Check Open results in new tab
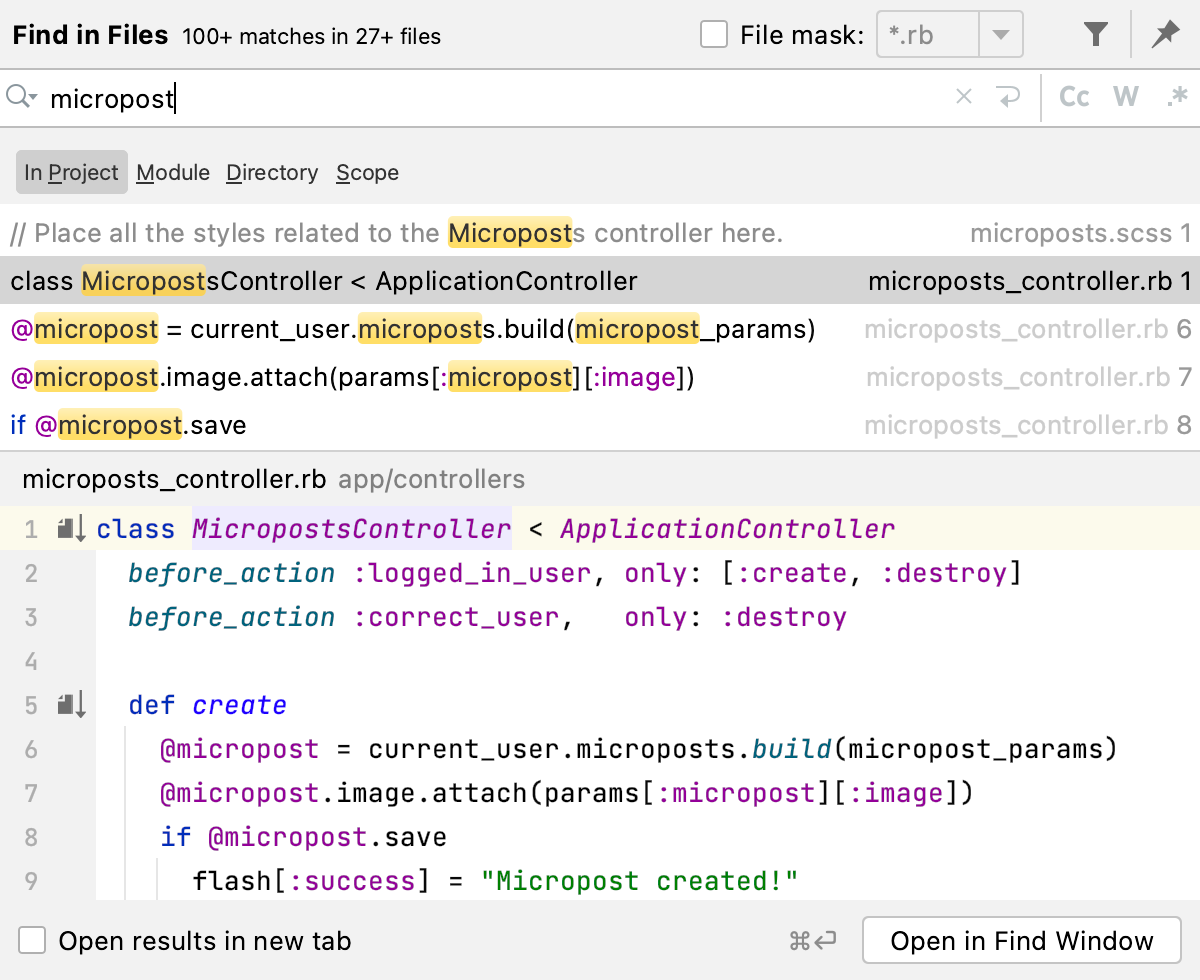This screenshot has width=1200, height=980. (30, 940)
